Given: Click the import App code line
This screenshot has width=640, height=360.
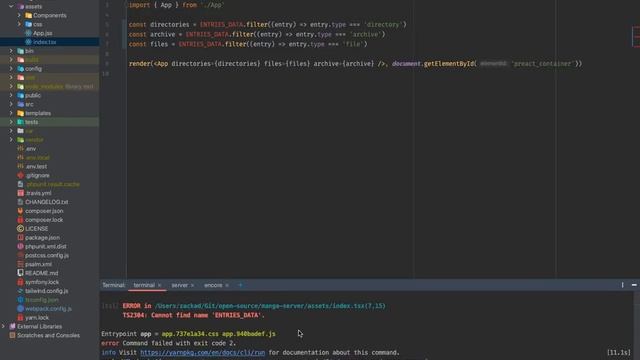Looking at the screenshot, I should click(176, 5).
